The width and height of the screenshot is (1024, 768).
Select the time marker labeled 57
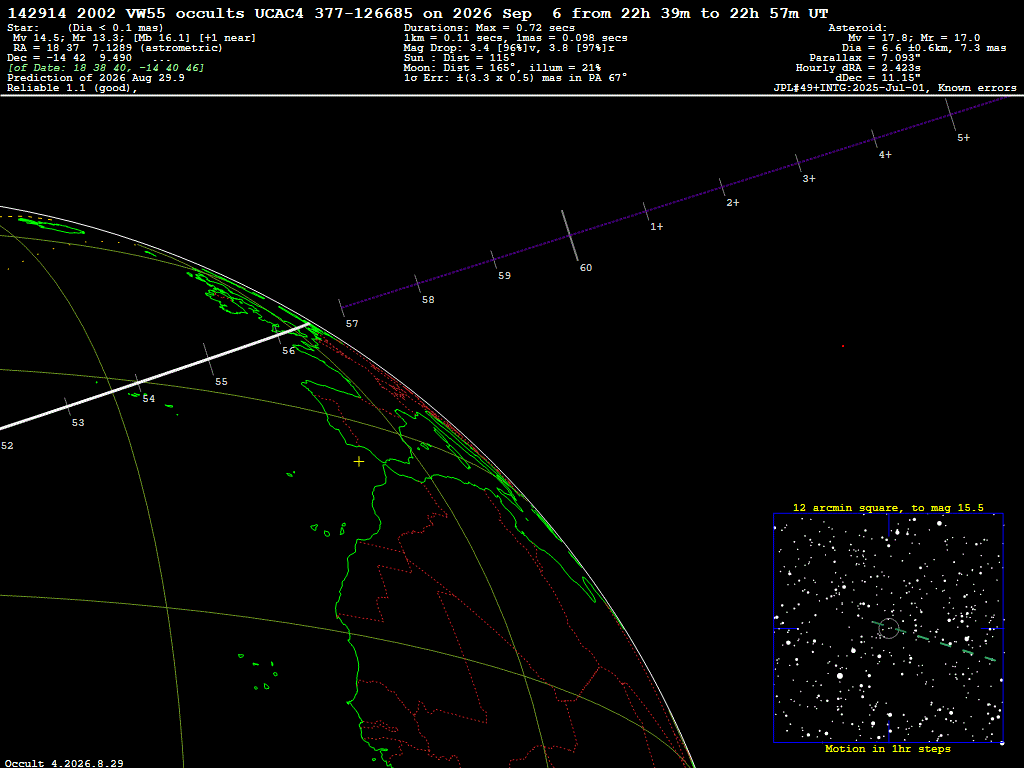(342, 308)
